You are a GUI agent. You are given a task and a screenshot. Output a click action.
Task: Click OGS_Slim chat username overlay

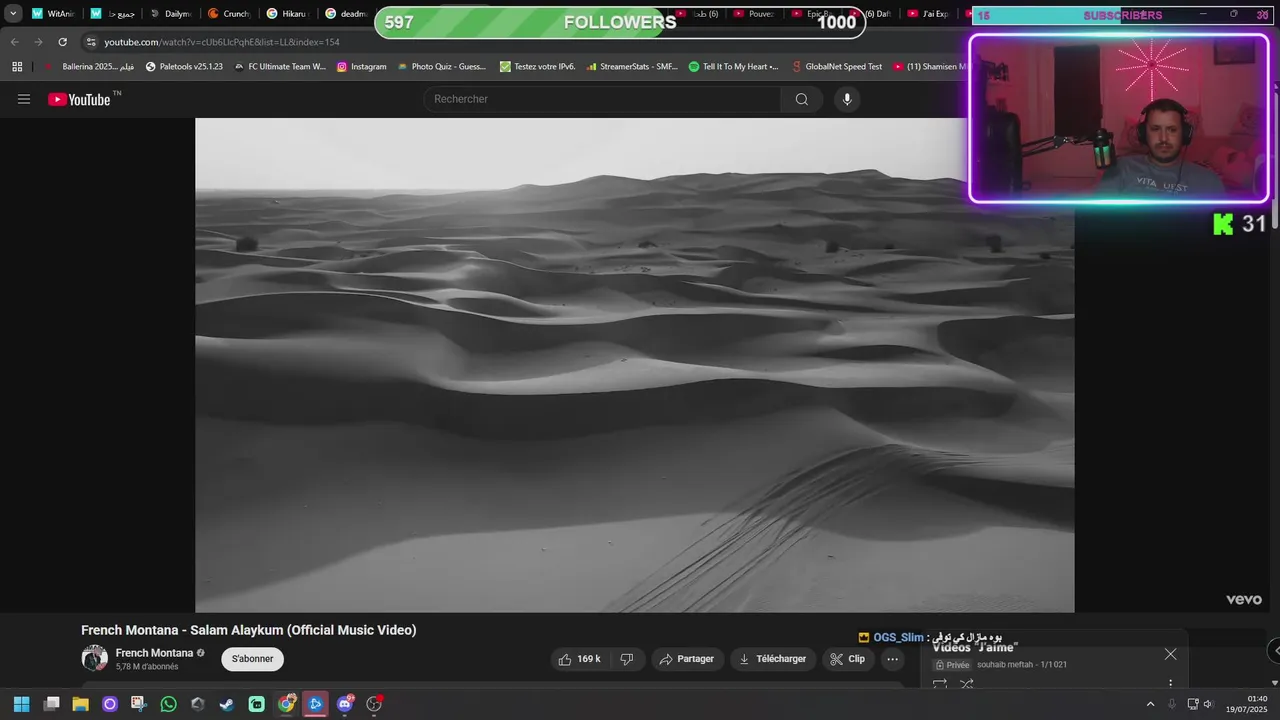click(x=898, y=637)
